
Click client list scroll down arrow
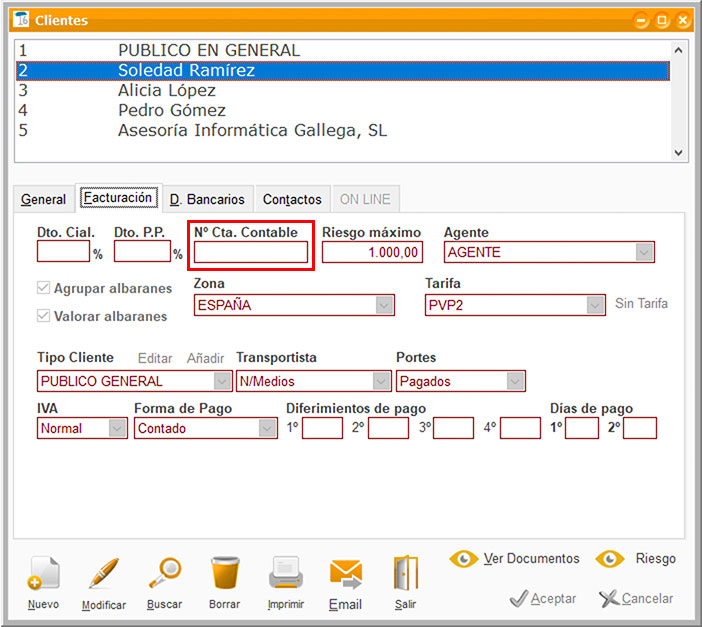coord(678,152)
